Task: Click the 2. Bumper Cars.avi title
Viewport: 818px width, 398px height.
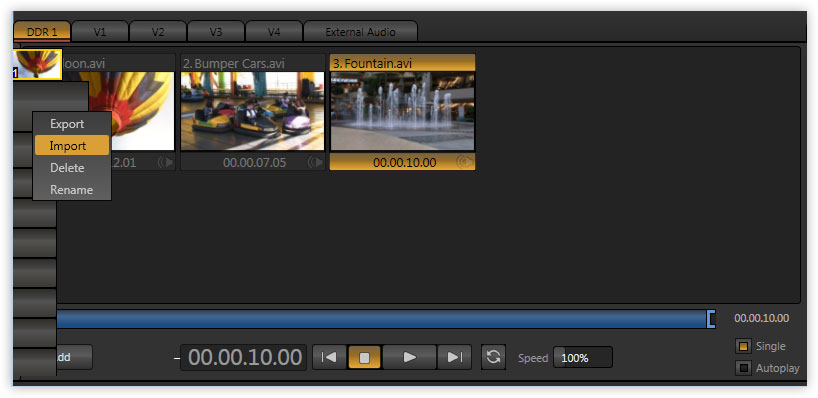Action: pyautogui.click(x=234, y=64)
